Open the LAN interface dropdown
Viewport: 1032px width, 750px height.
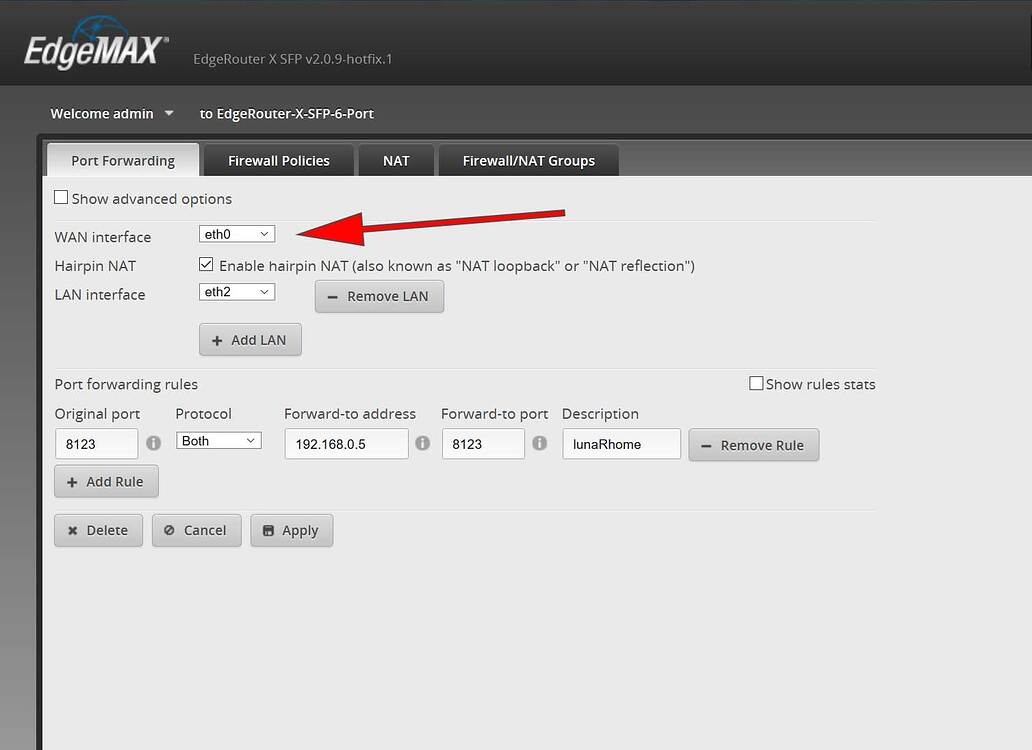[x=236, y=291]
